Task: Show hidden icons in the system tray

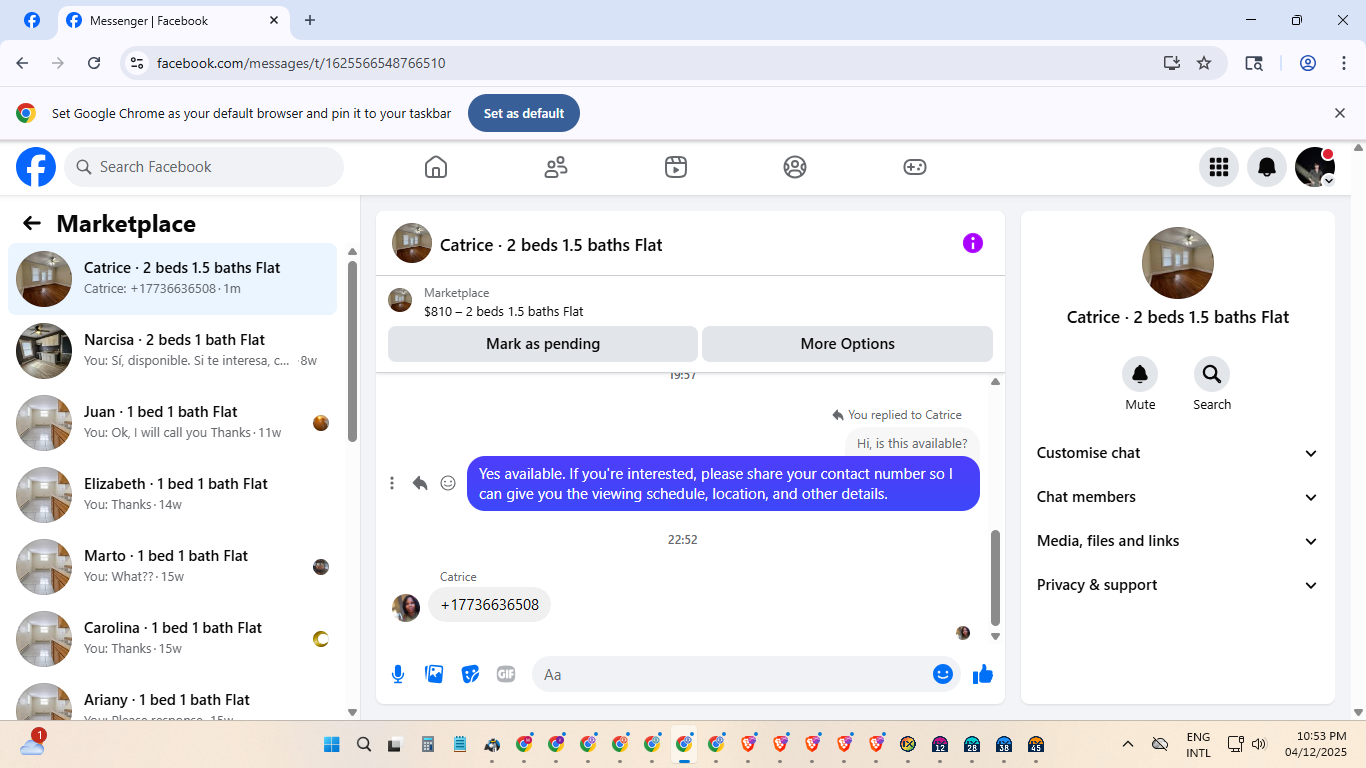Action: (1128, 744)
